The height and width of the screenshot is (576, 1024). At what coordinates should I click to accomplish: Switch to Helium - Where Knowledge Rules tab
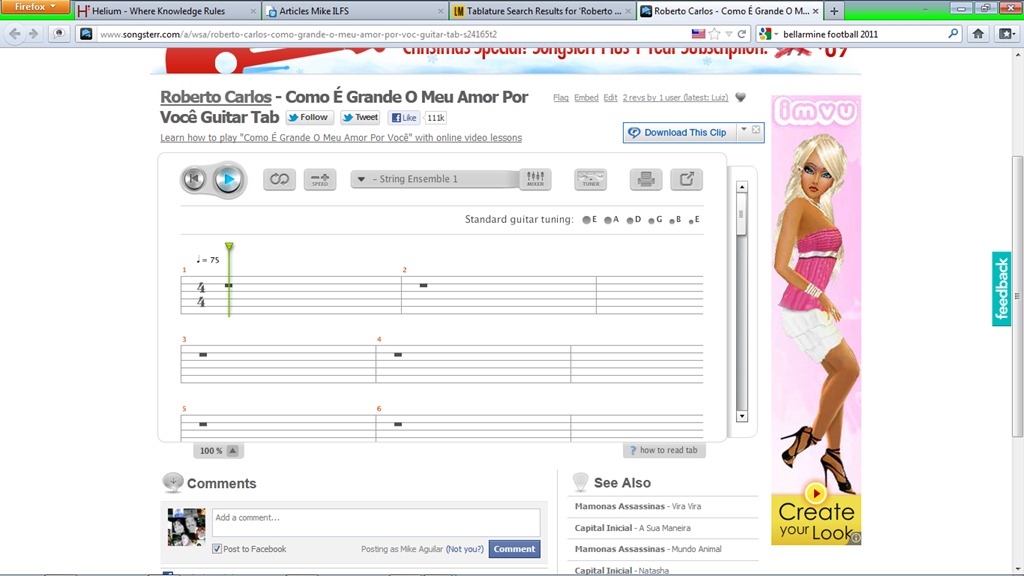[x=167, y=11]
